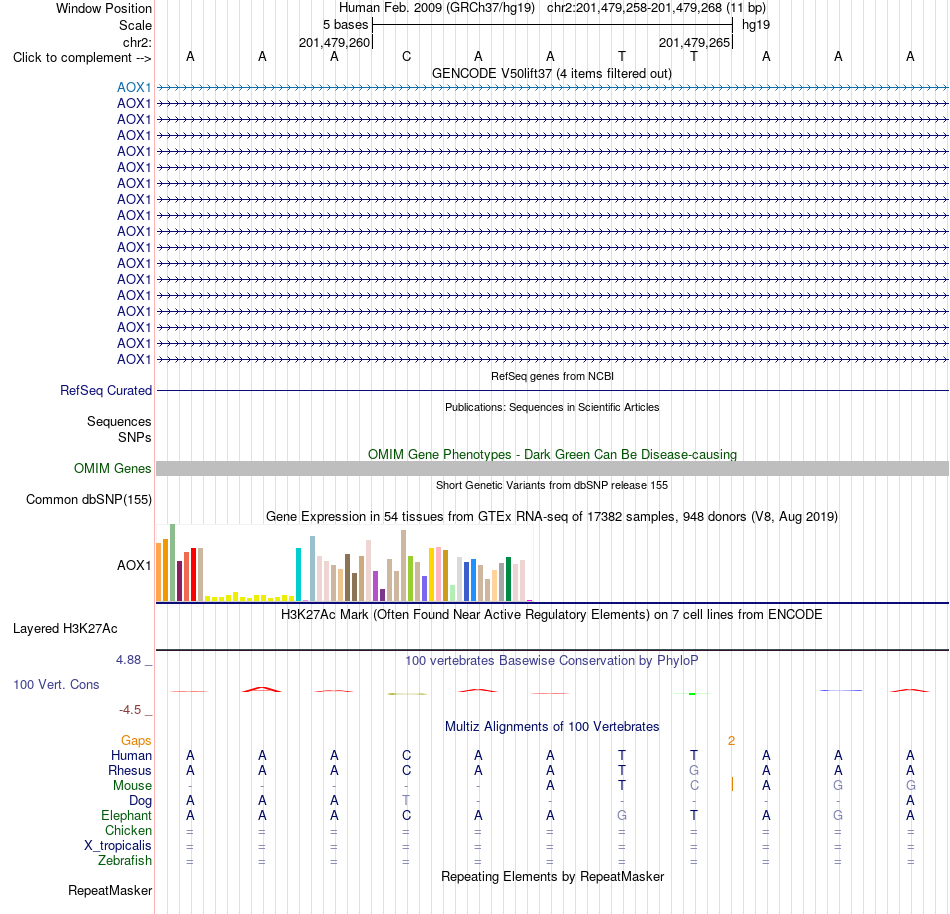Click the RefSeq Curated track label

[x=105, y=391]
